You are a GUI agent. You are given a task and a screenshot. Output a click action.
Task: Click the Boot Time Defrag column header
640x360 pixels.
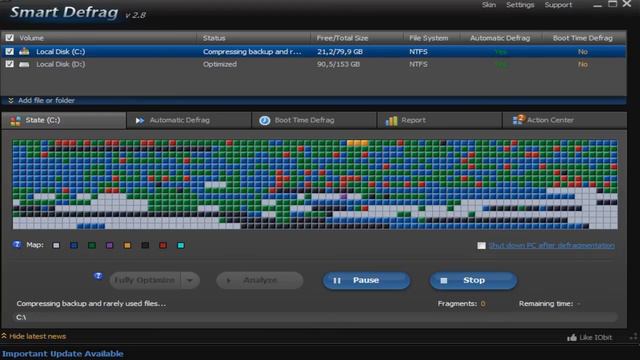[583, 38]
